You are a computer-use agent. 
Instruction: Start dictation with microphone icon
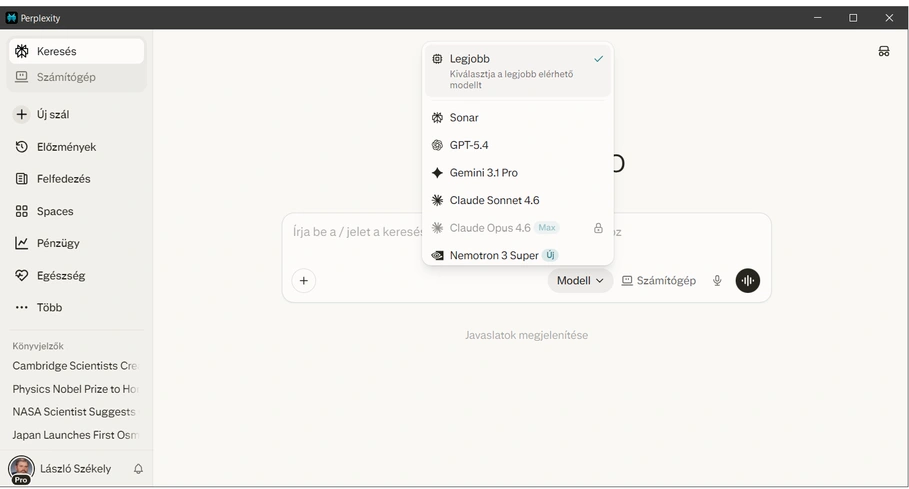tap(717, 280)
